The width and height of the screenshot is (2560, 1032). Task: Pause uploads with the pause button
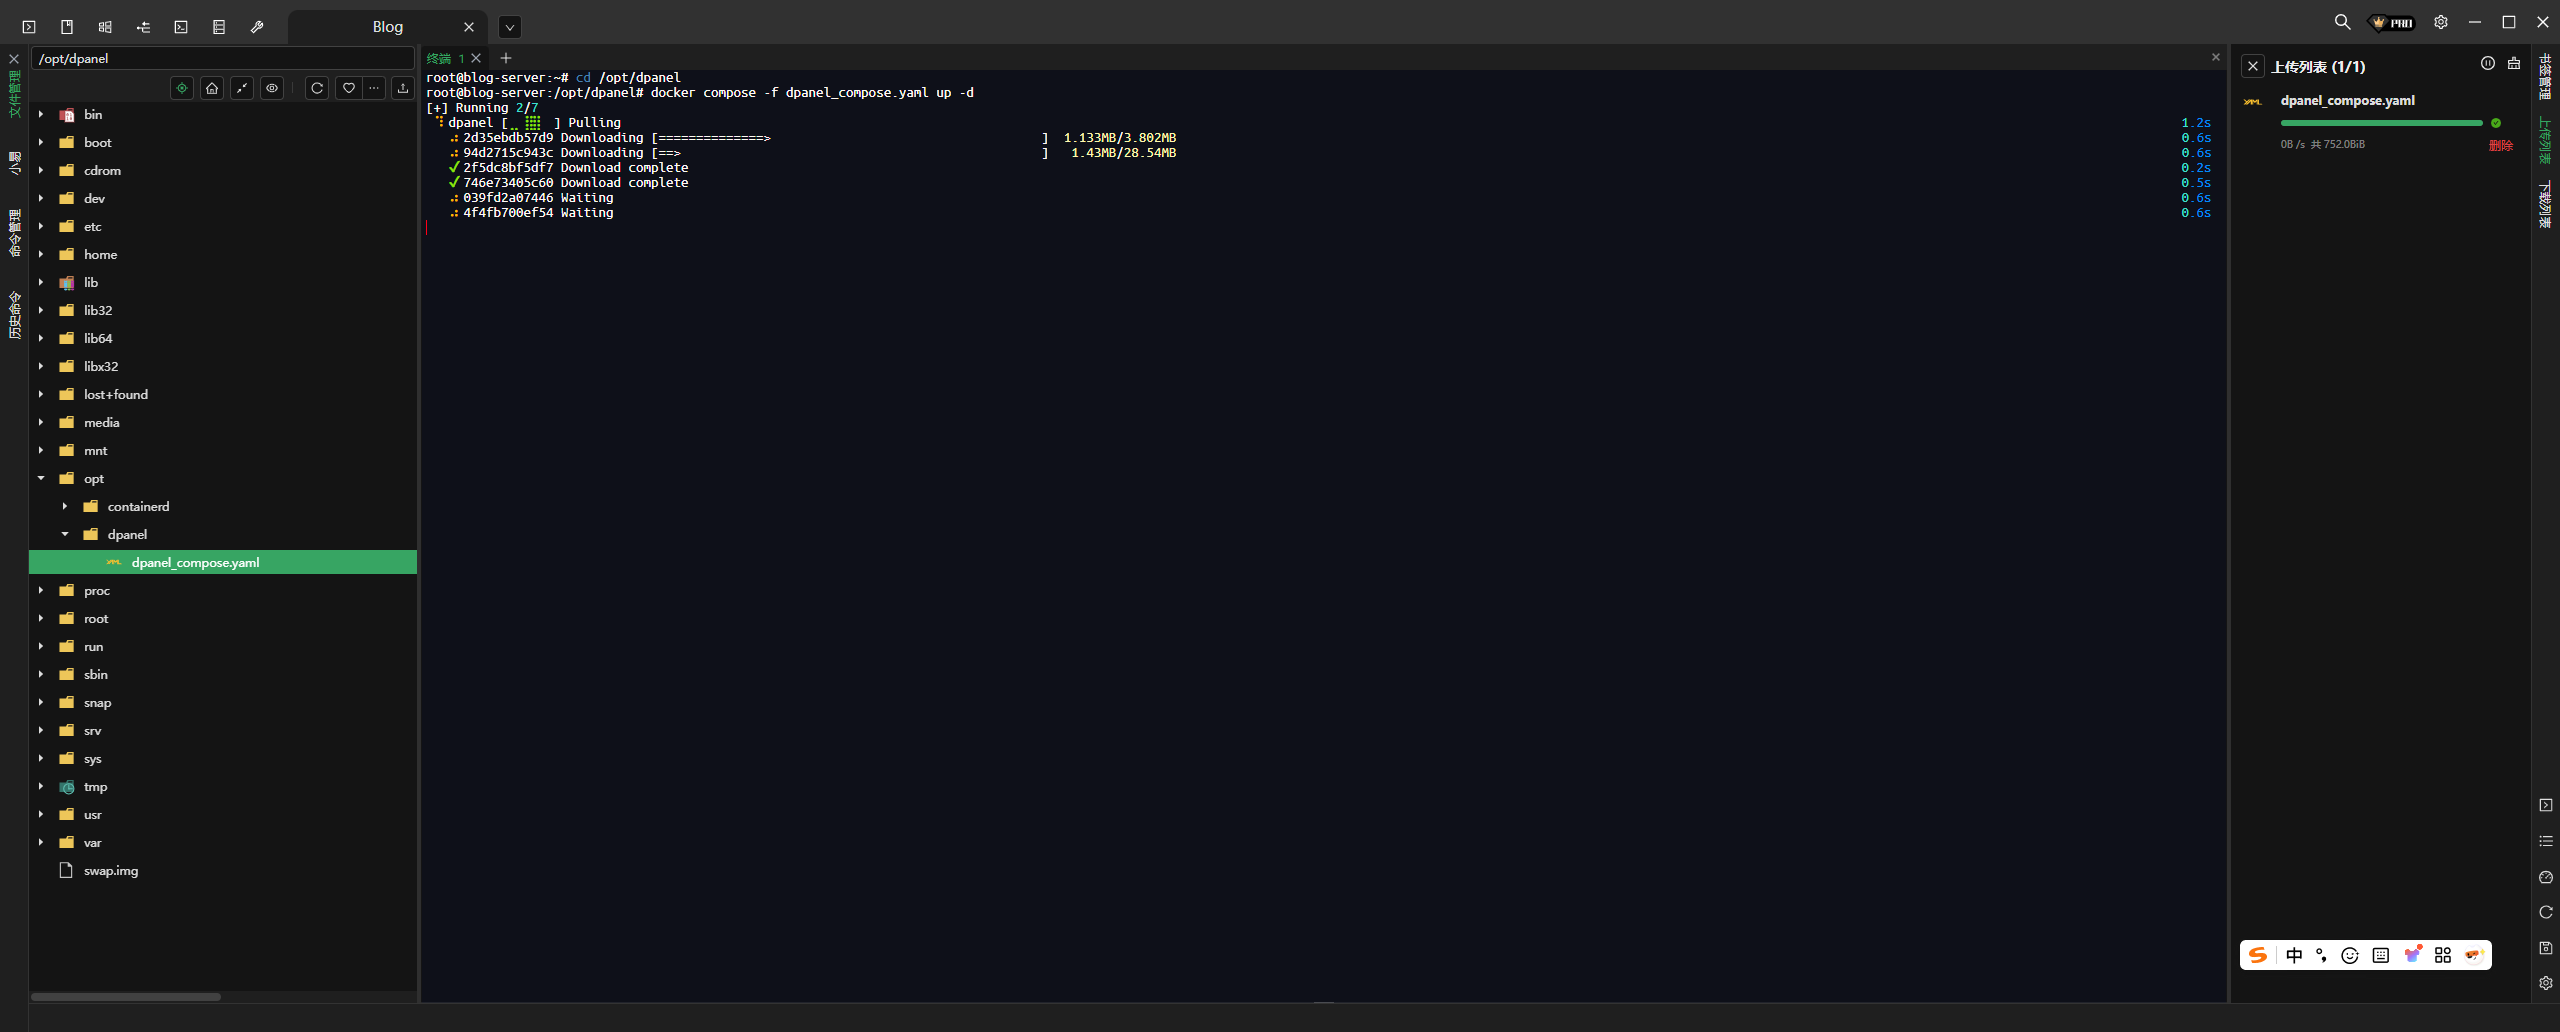pyautogui.click(x=2487, y=64)
